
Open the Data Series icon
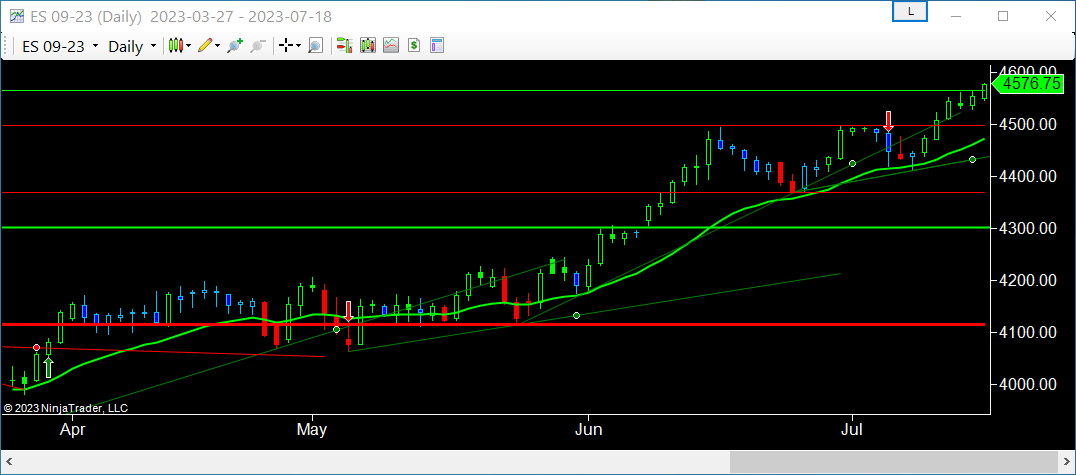(368, 46)
